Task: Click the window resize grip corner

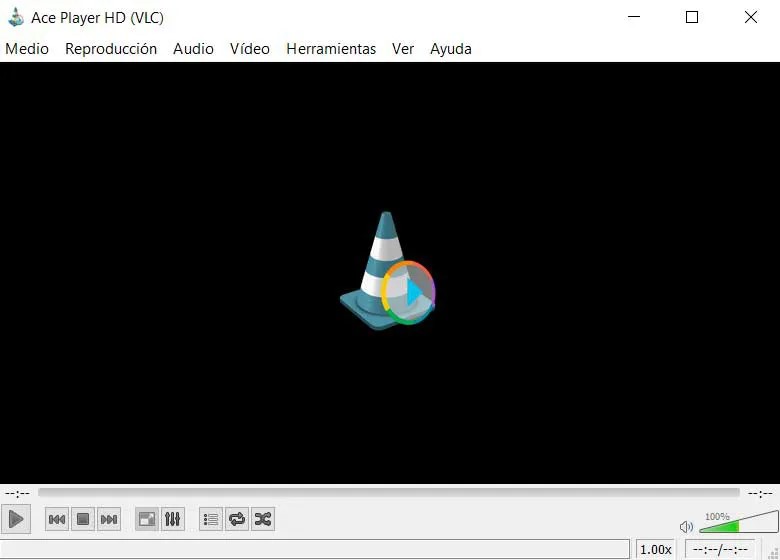Action: pos(774,554)
